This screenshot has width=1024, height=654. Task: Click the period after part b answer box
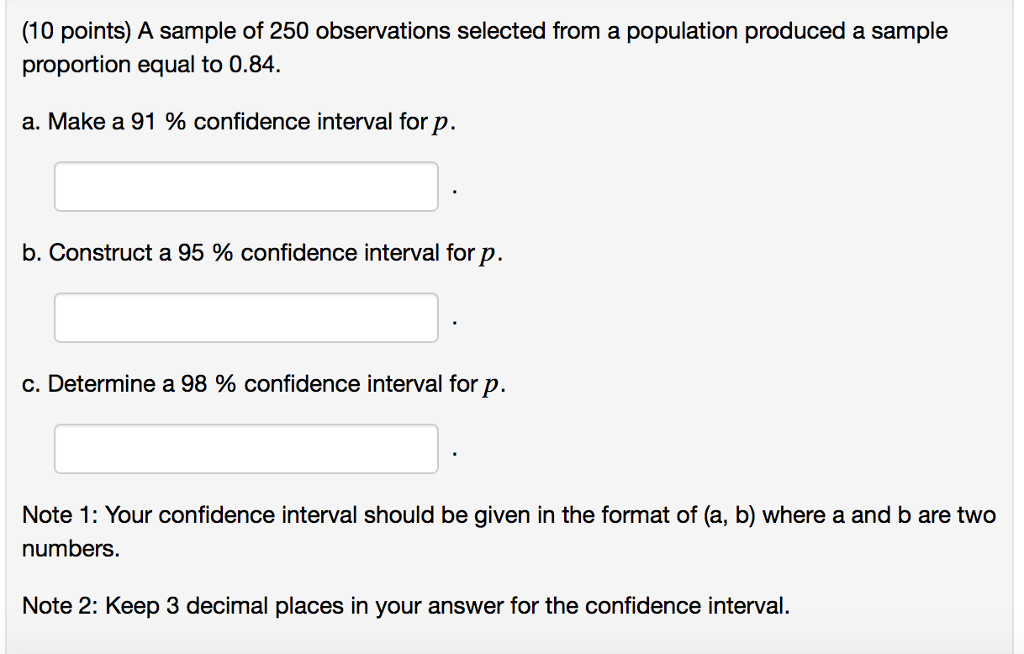tap(455, 323)
